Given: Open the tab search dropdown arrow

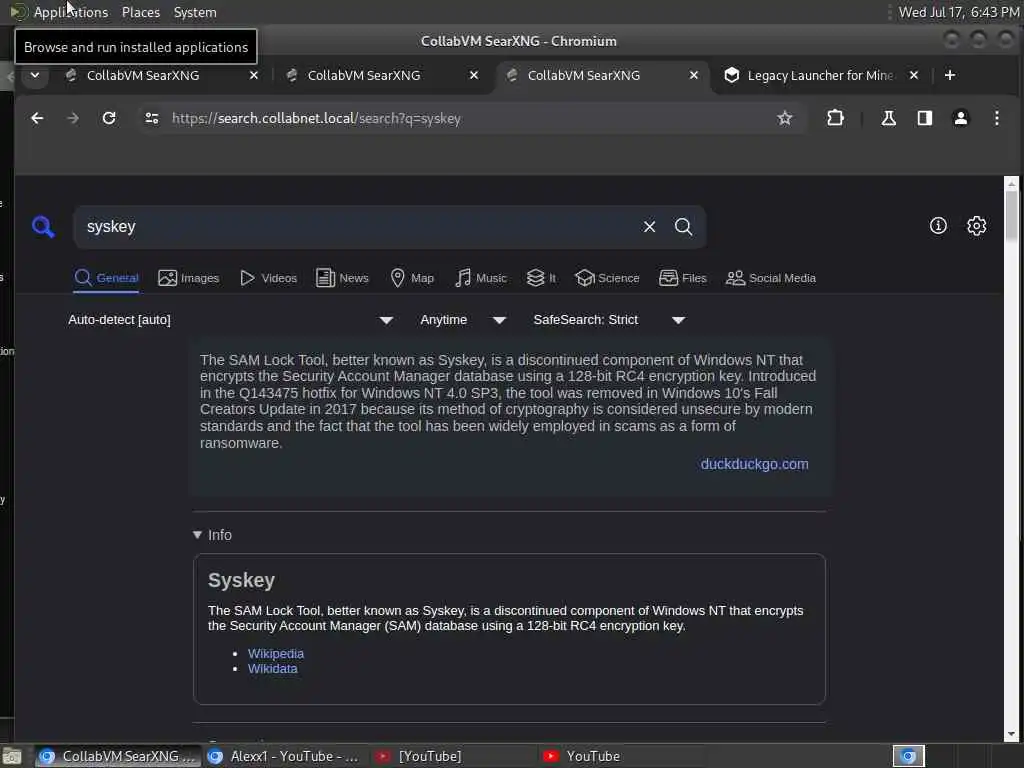Looking at the screenshot, I should [x=35, y=75].
